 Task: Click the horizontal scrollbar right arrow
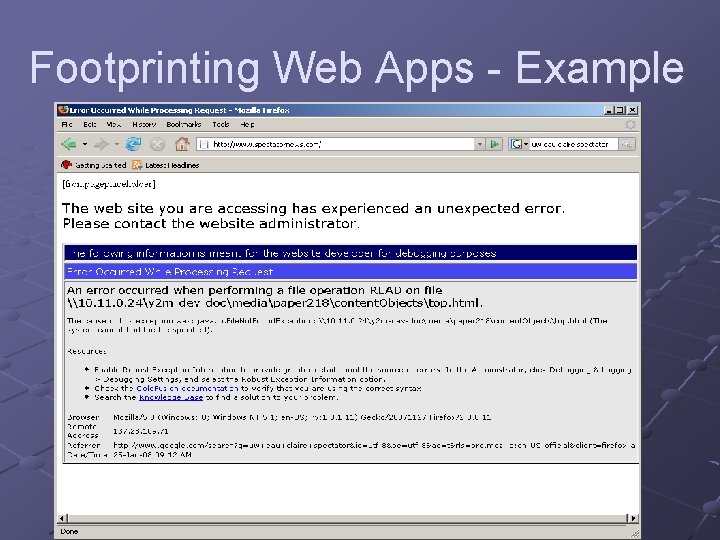pyautogui.click(x=633, y=518)
